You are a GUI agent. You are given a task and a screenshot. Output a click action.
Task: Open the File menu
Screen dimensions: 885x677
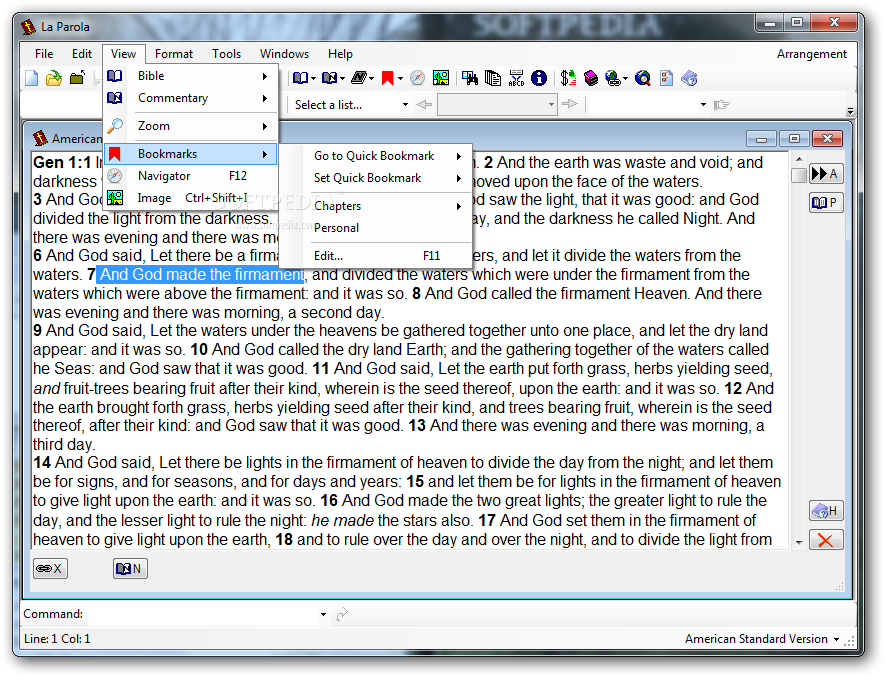[44, 54]
